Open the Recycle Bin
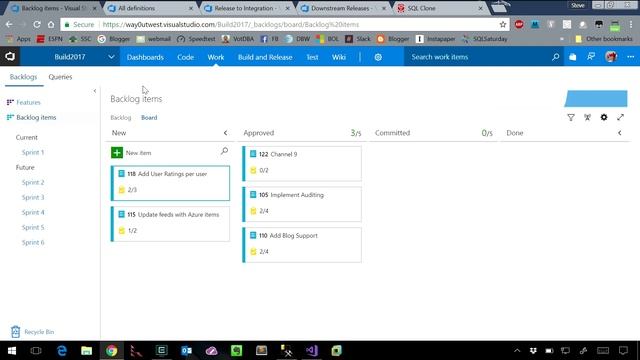 [x=33, y=332]
